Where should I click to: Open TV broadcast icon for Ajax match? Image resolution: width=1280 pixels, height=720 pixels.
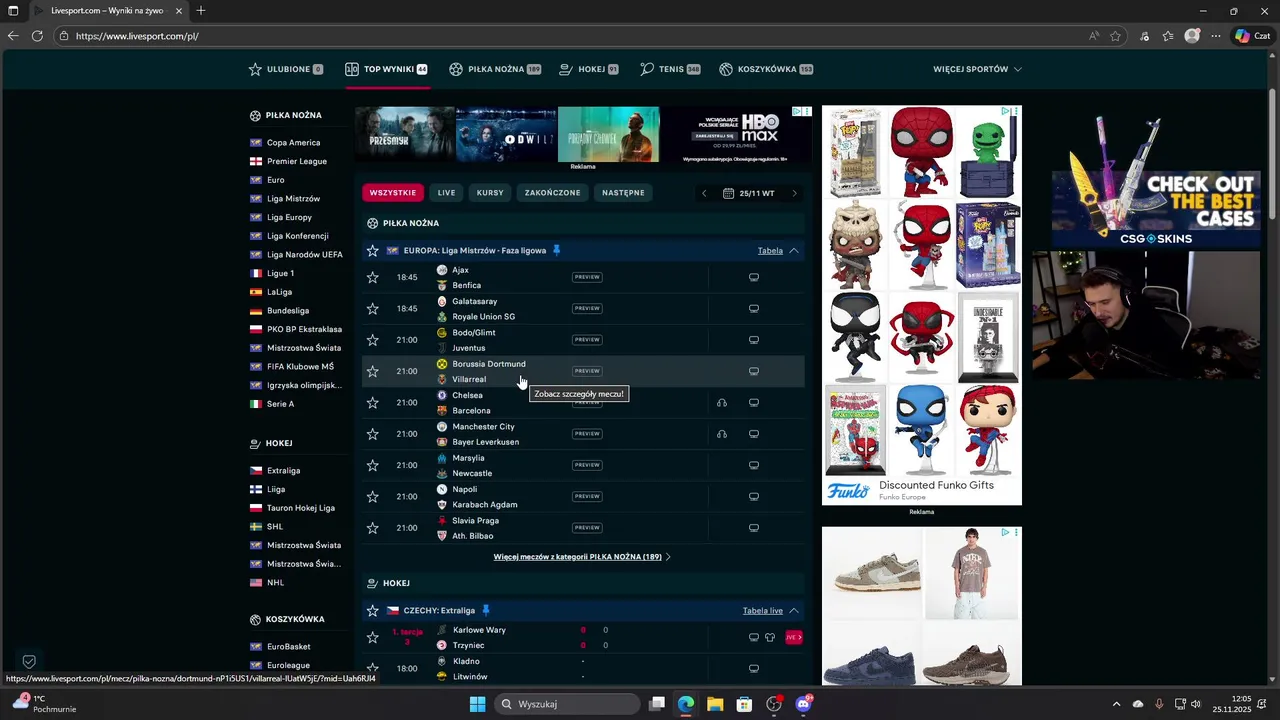pyautogui.click(x=754, y=277)
